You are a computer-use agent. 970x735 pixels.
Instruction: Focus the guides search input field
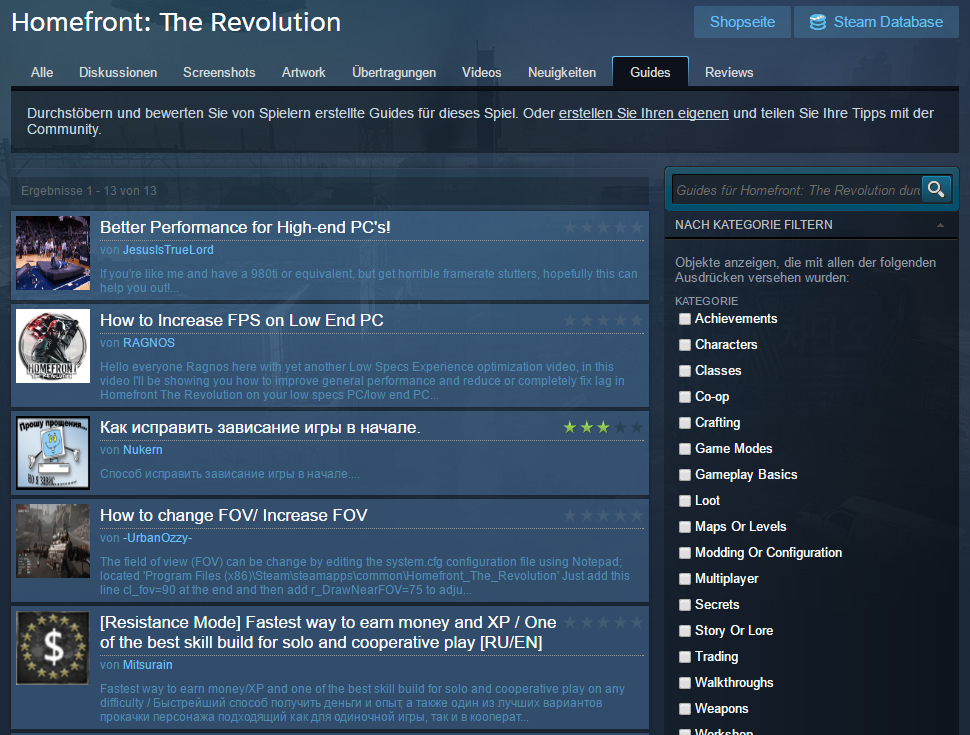point(797,190)
